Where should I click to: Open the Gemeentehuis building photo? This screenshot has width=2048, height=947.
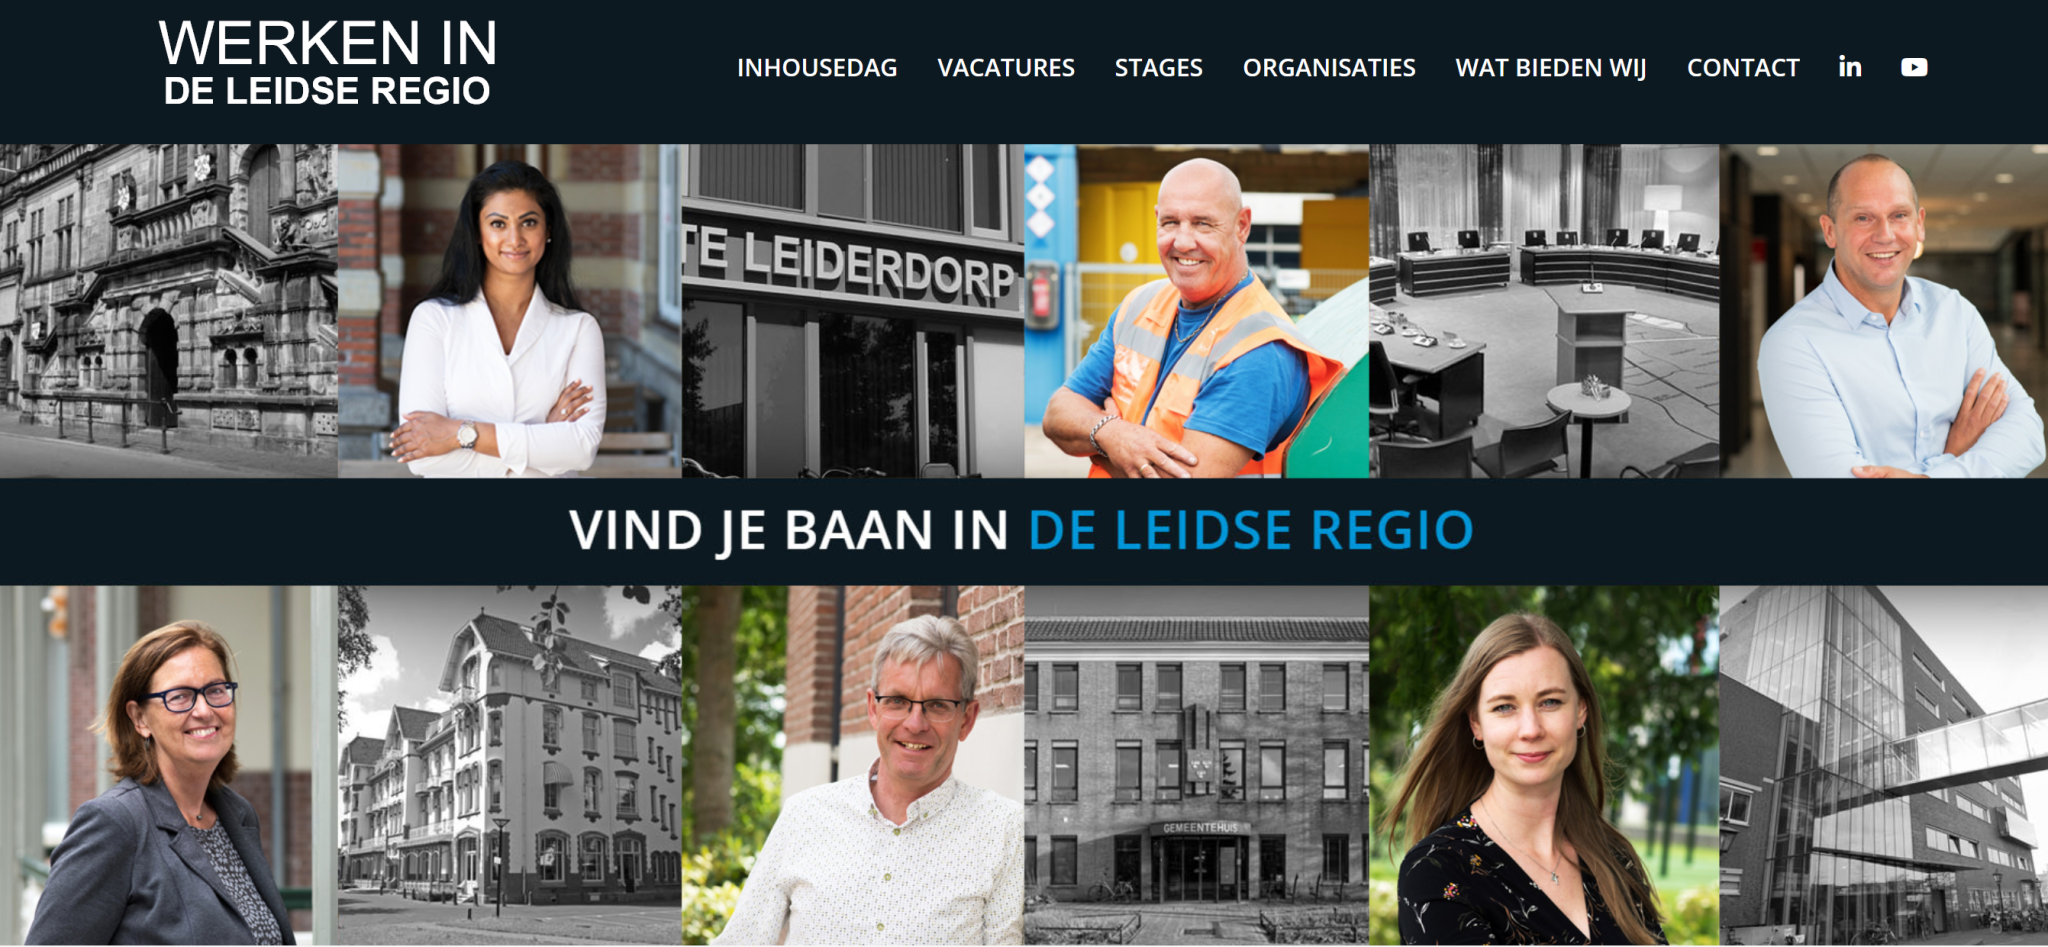click(1197, 766)
